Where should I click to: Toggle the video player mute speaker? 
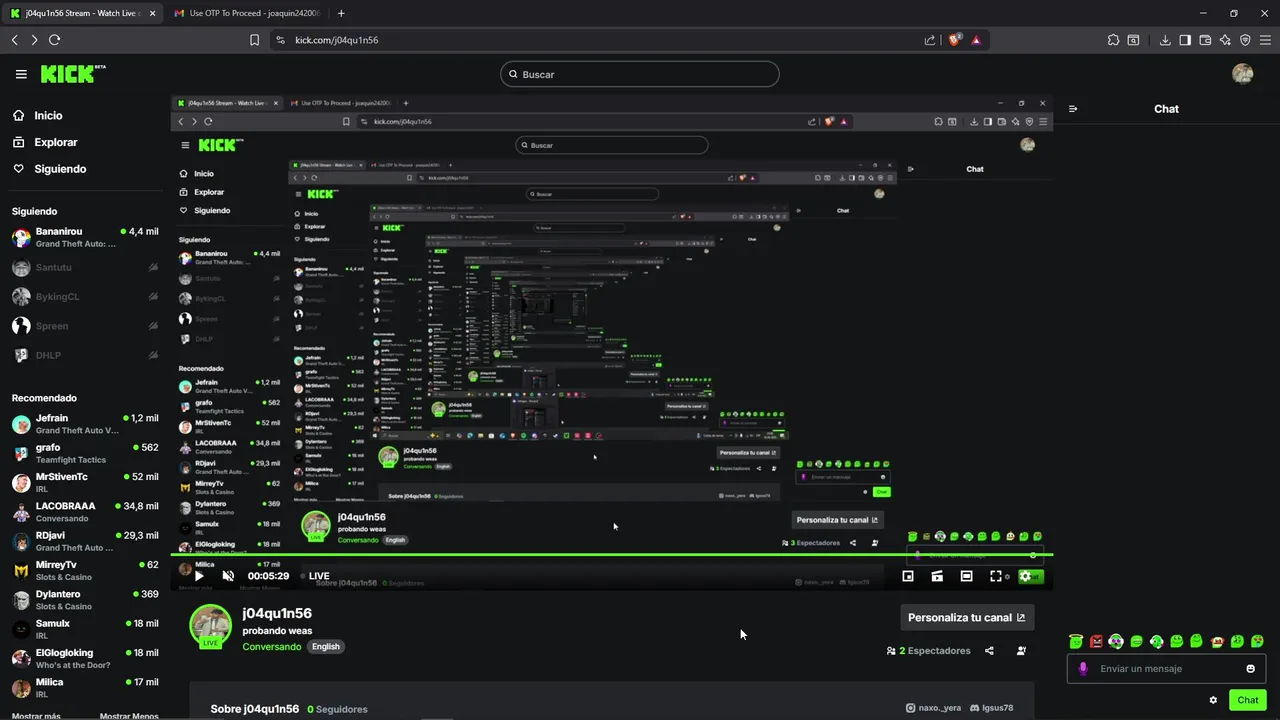pyautogui.click(x=228, y=576)
